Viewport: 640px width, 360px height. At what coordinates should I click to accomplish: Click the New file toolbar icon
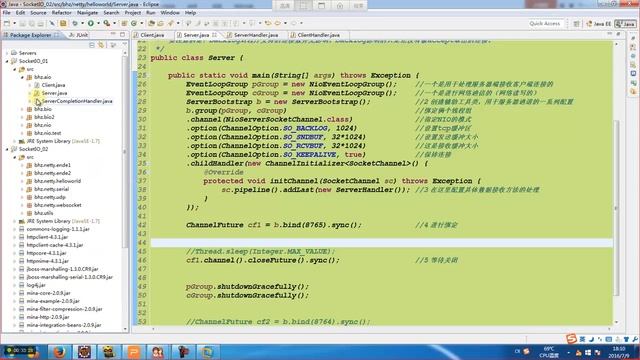point(7,24)
